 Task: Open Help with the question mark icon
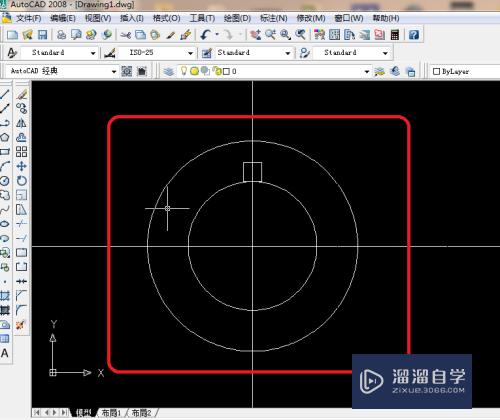click(x=414, y=35)
